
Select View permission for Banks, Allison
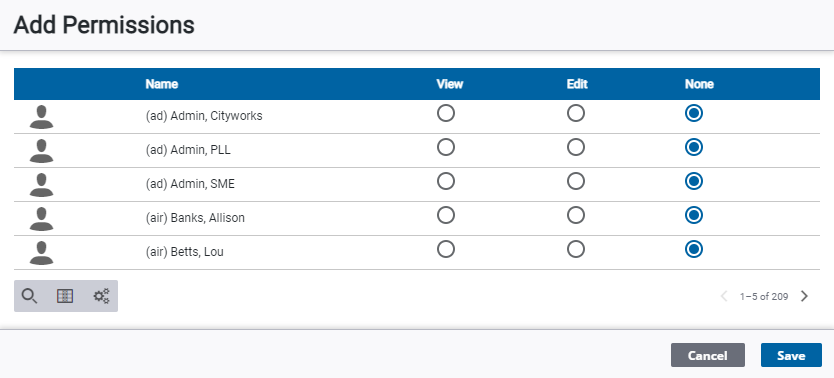(x=446, y=215)
